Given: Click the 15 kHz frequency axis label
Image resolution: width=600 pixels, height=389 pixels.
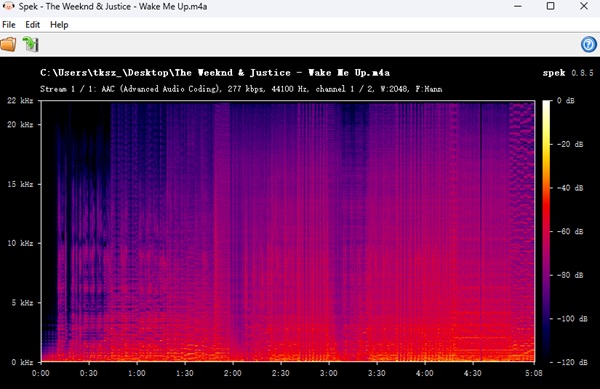Looking at the screenshot, I should 20,184.
